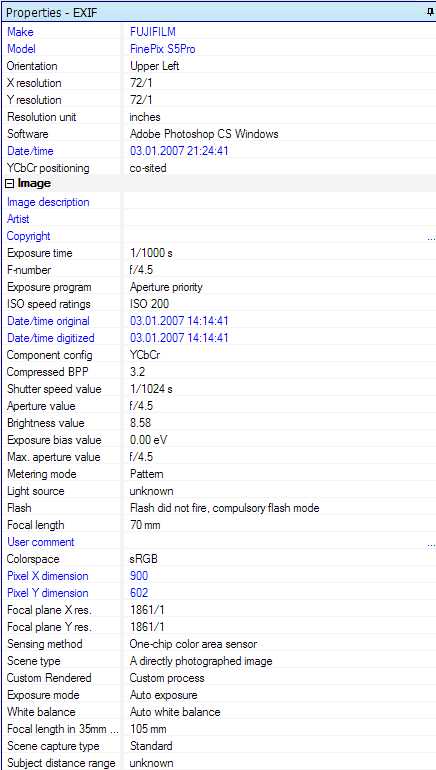Edit the Date/time value 21:24:41
This screenshot has width=436, height=770.
tap(179, 151)
